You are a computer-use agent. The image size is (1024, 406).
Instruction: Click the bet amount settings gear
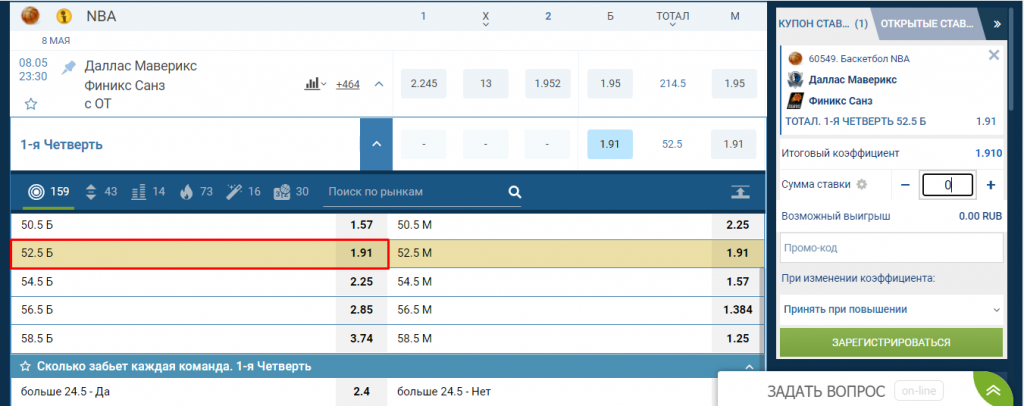click(861, 185)
